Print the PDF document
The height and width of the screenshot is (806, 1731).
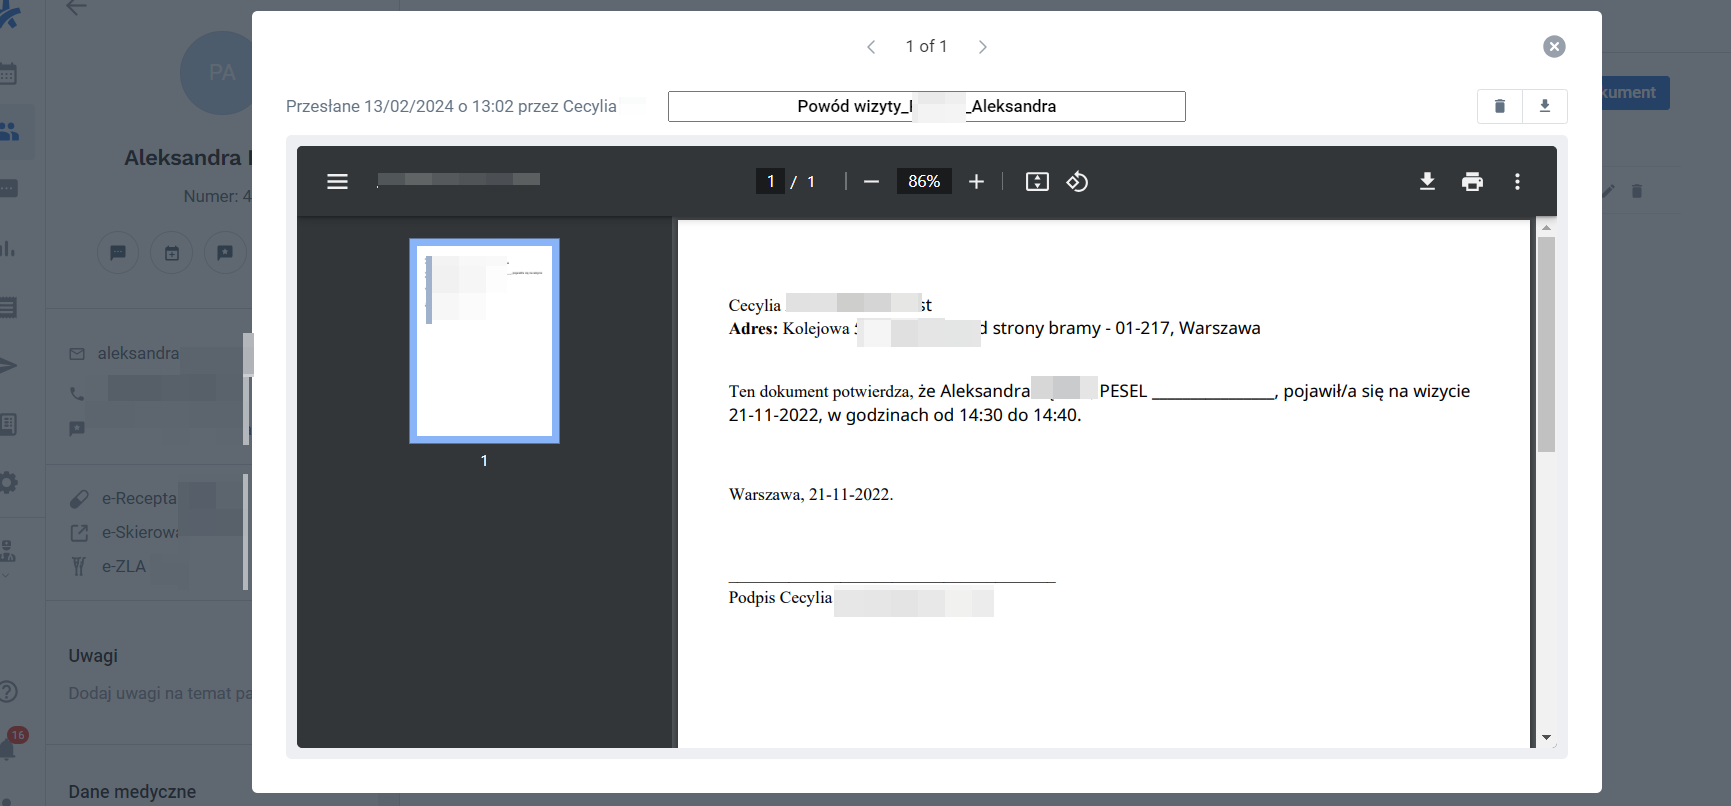1472,182
